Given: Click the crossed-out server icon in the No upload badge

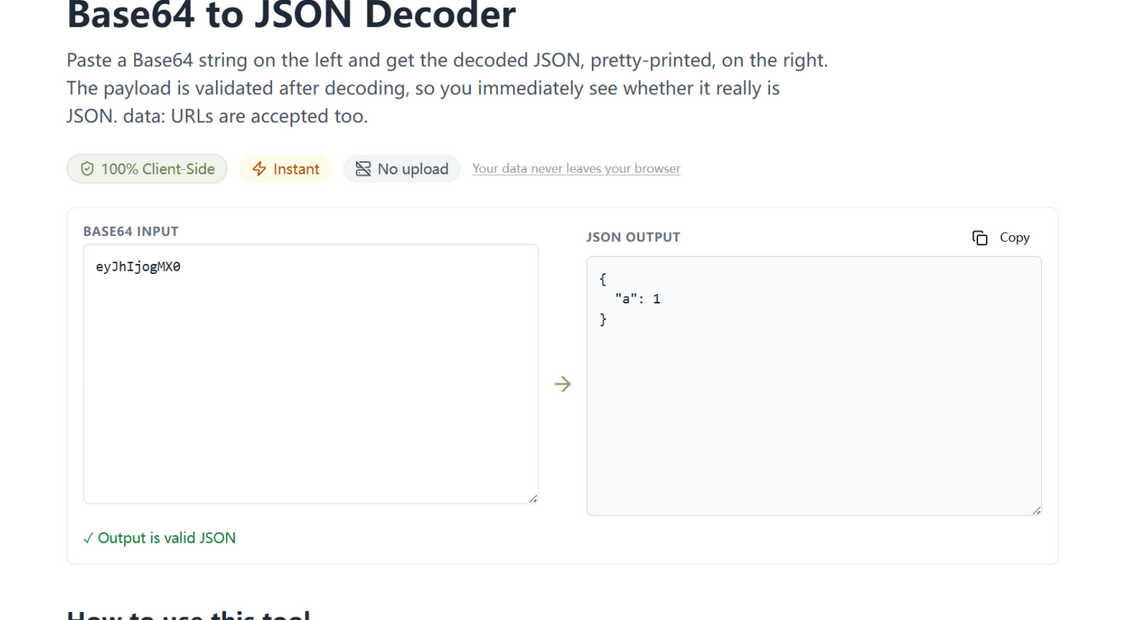Looking at the screenshot, I should [363, 169].
